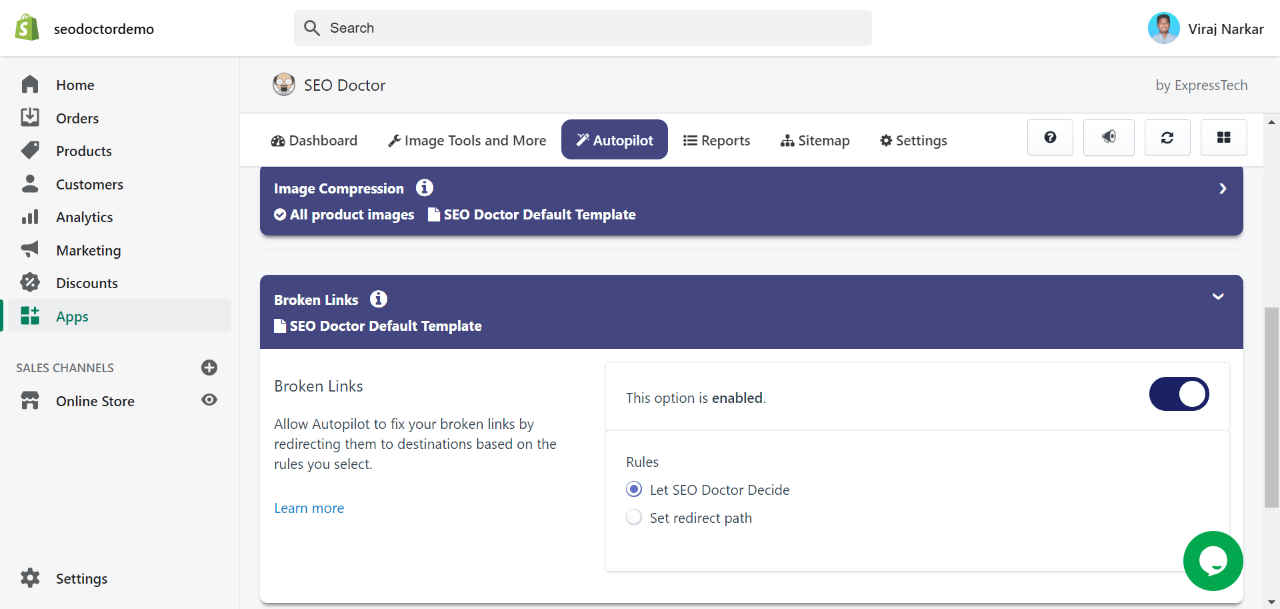Open Discounts in sidebar

87,283
